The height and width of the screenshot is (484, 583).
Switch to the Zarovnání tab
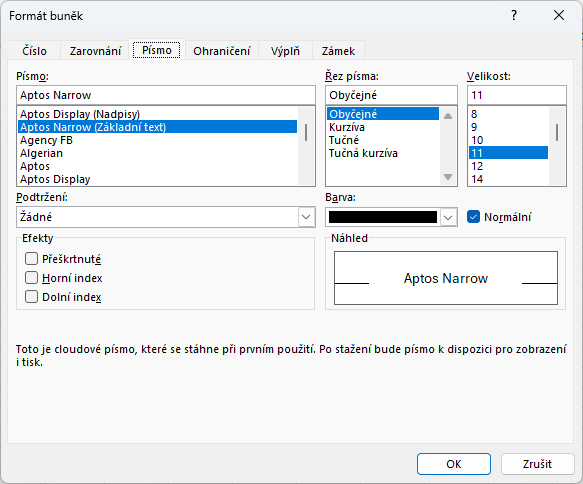click(95, 51)
